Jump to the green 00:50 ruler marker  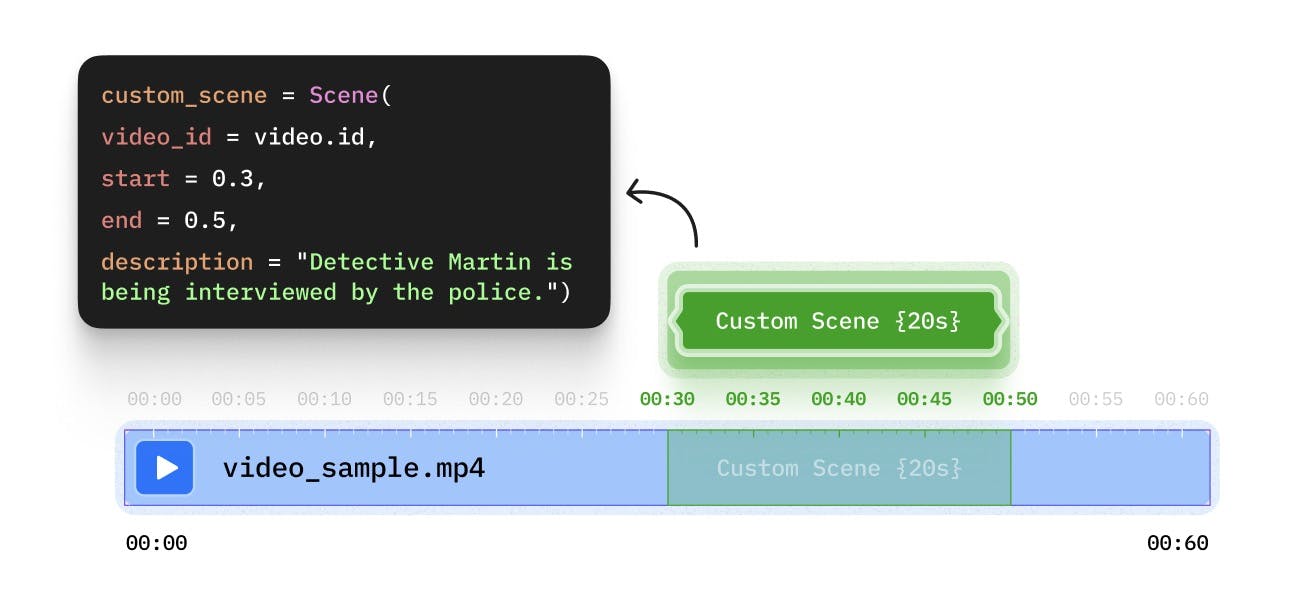pyautogui.click(x=1010, y=399)
